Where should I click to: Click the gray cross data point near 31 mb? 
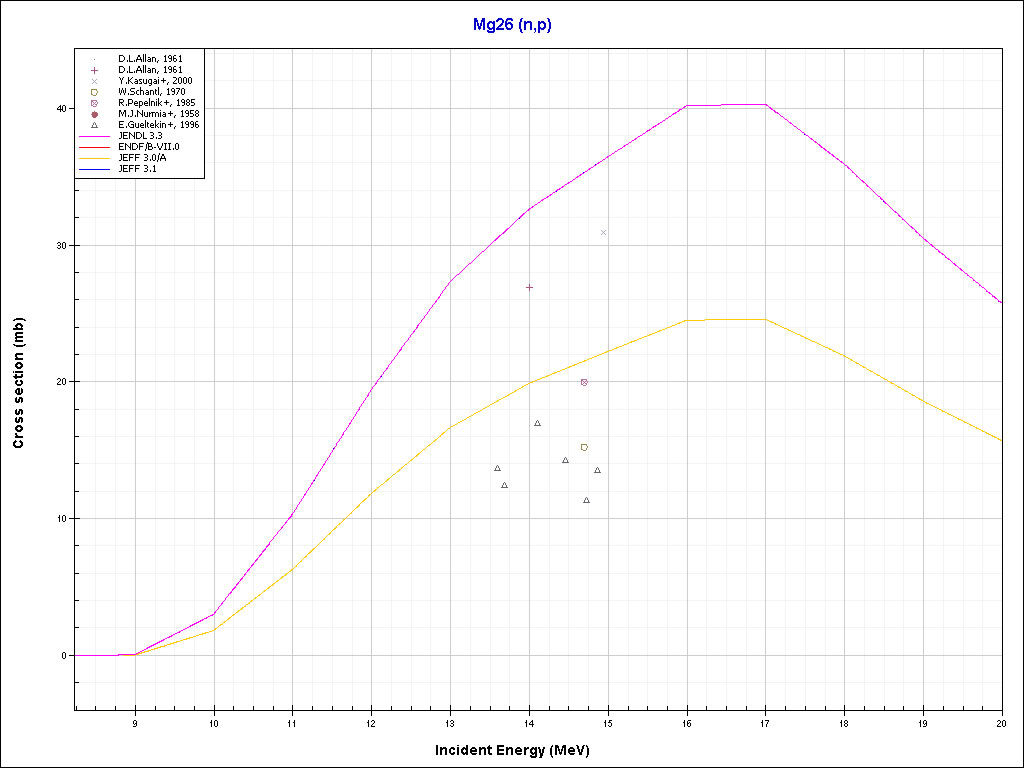pyautogui.click(x=603, y=232)
